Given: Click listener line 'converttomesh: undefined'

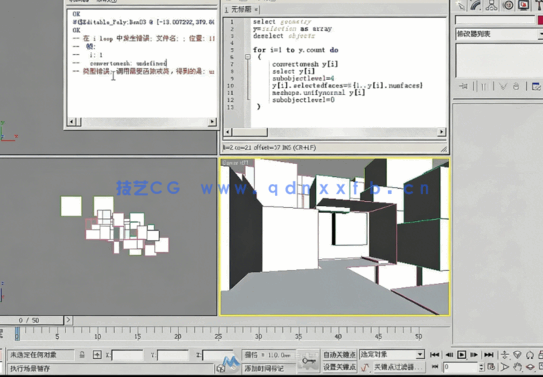Looking at the screenshot, I should tap(128, 63).
